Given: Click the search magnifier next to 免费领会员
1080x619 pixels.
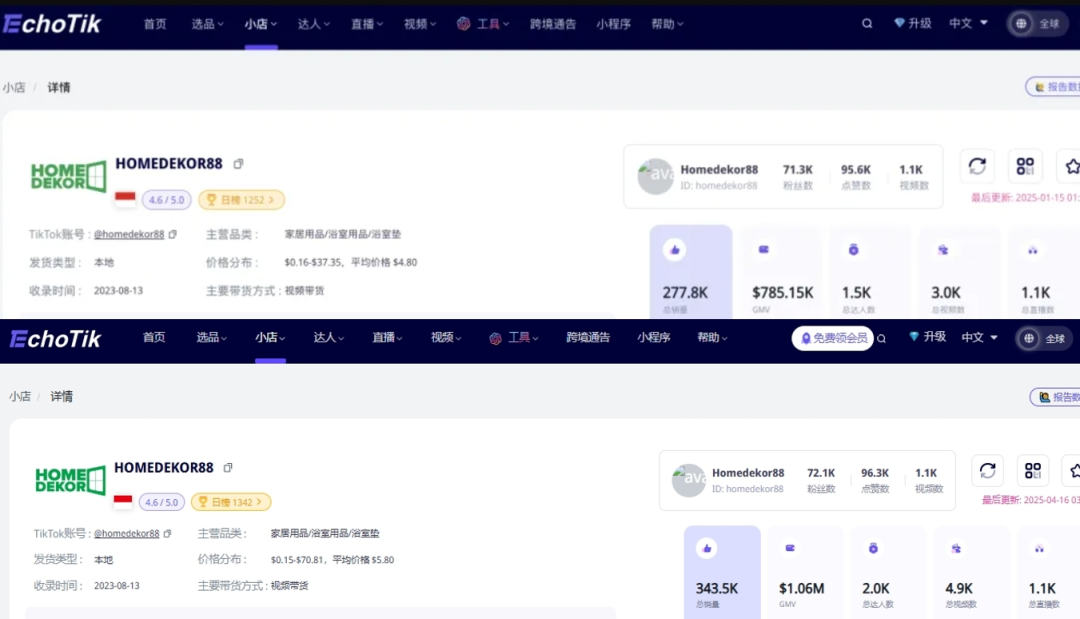Looking at the screenshot, I should click(x=881, y=339).
